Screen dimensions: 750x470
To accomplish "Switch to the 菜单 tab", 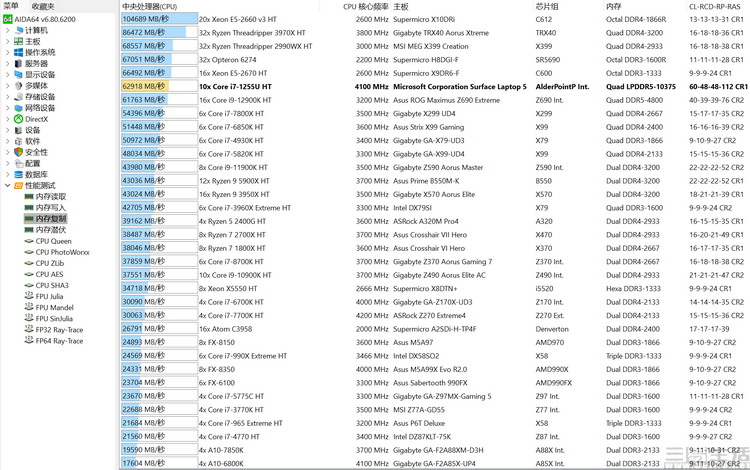I will (x=11, y=6).
